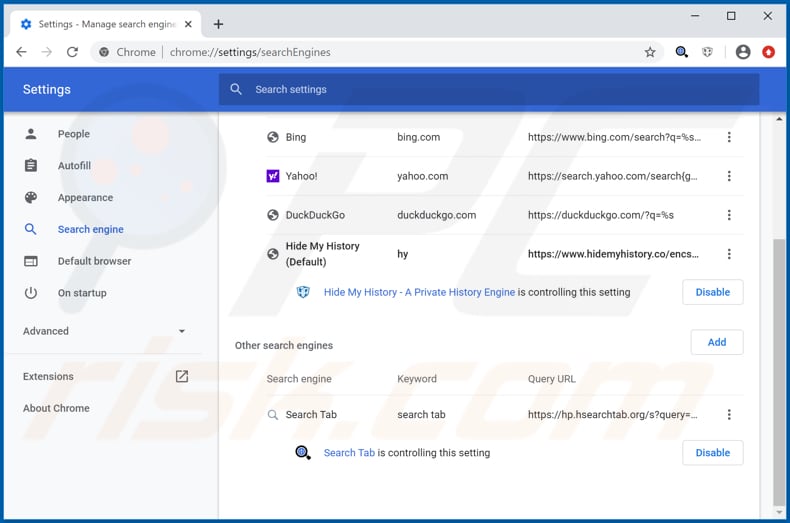Click the hp.hsearchtab.org query URL
This screenshot has height=523, width=790.
(x=613, y=415)
